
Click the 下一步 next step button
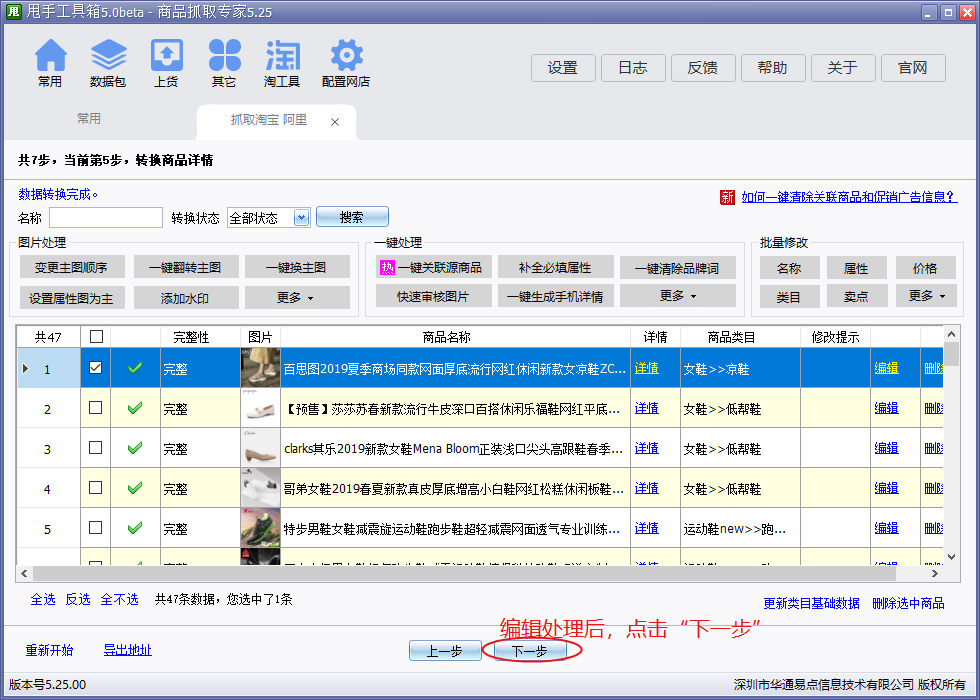click(x=530, y=651)
